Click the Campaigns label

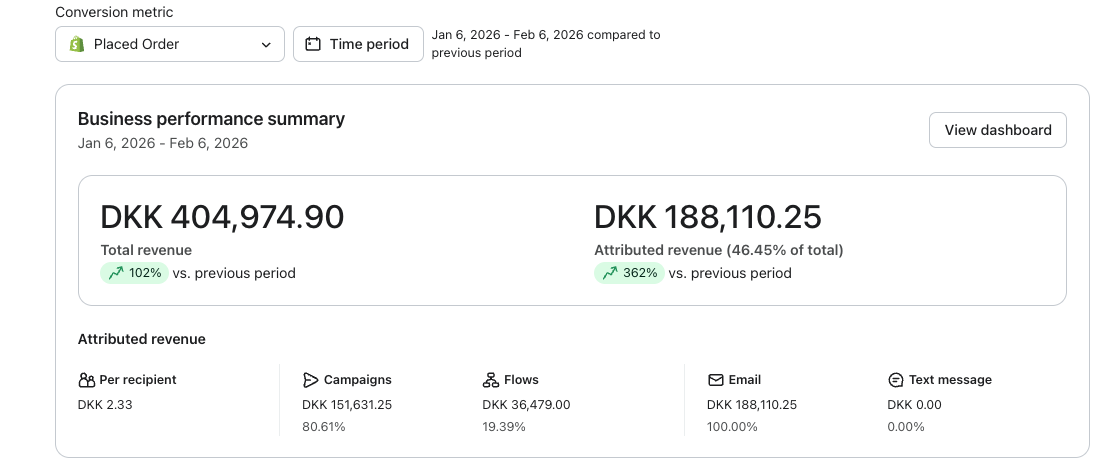point(358,380)
